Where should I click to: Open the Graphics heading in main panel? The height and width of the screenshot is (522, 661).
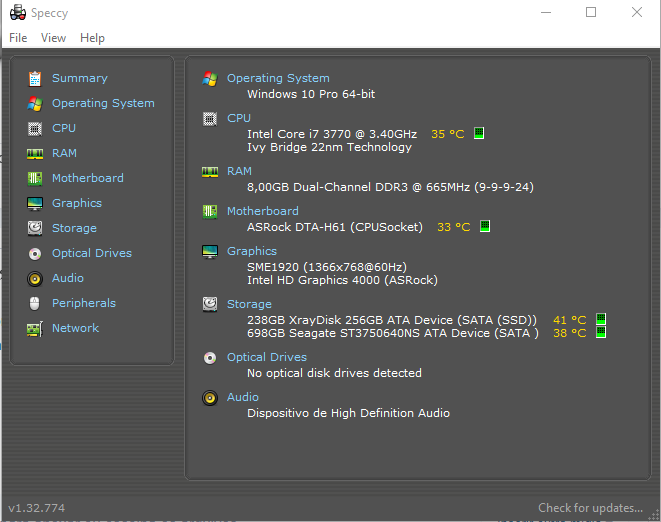point(252,251)
